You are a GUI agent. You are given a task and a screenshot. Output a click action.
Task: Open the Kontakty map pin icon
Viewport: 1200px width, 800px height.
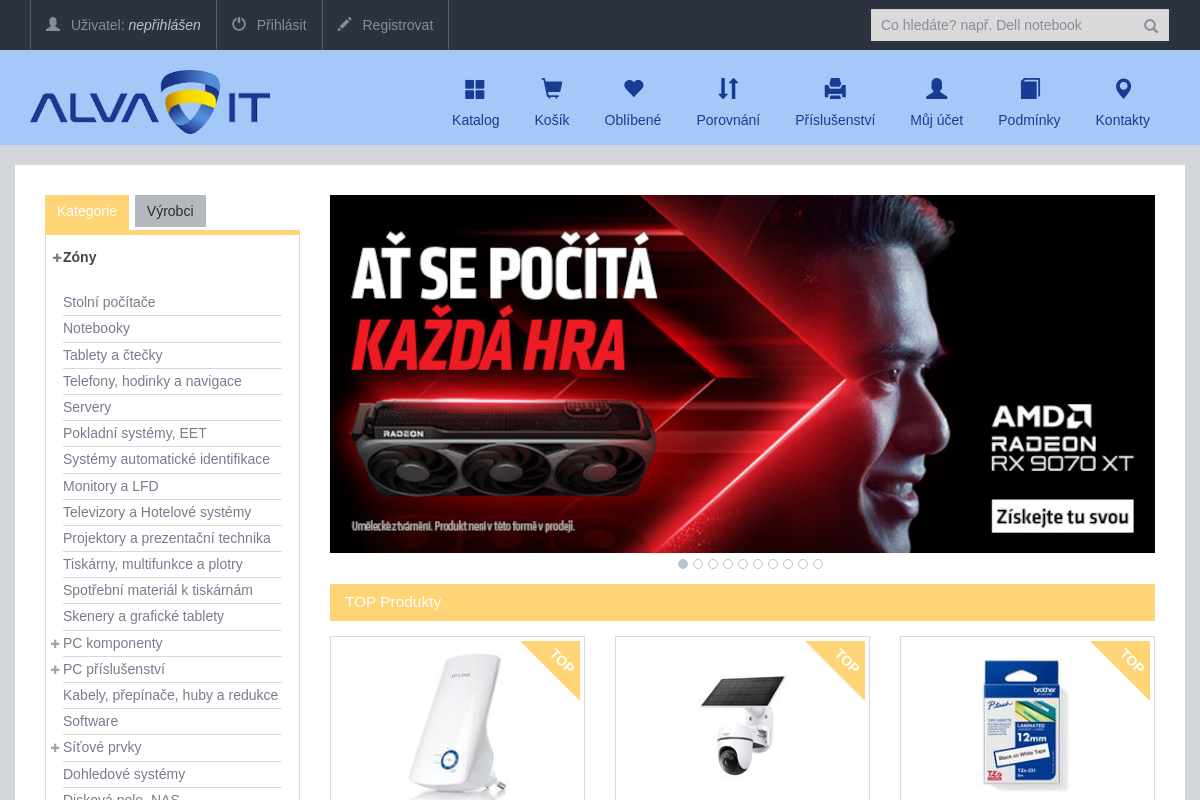click(1123, 89)
